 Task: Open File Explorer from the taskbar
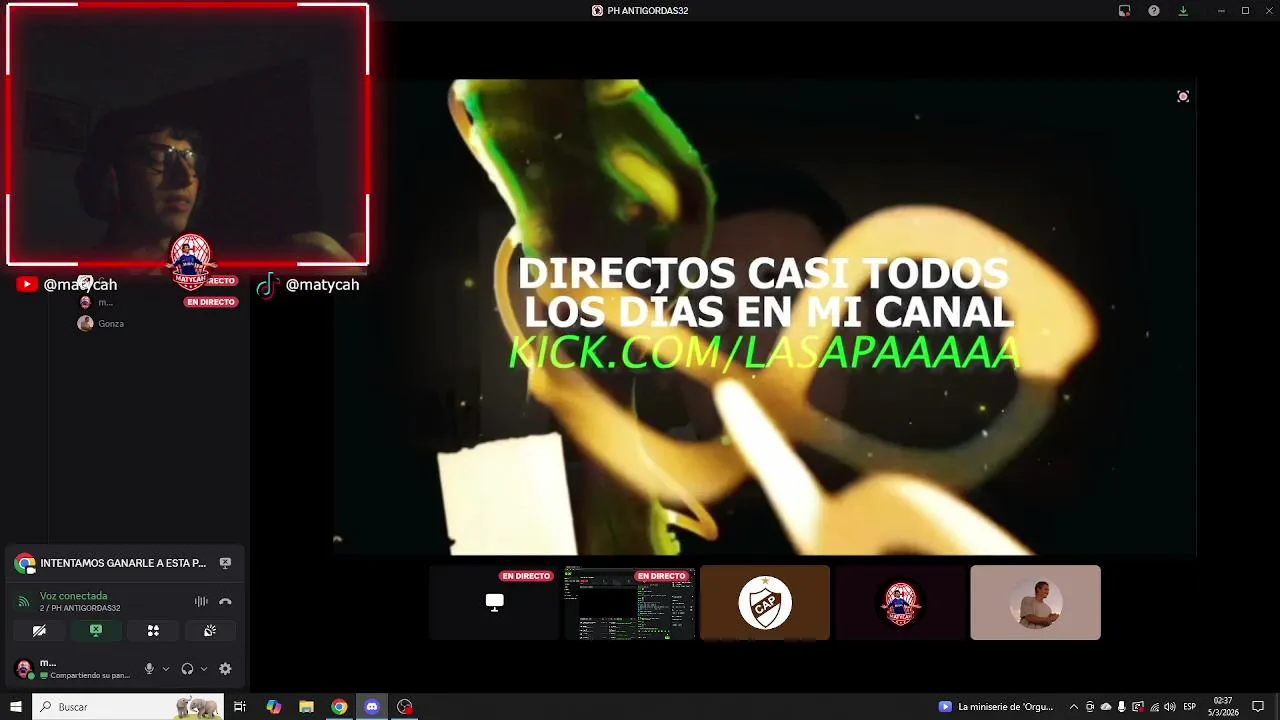click(307, 707)
